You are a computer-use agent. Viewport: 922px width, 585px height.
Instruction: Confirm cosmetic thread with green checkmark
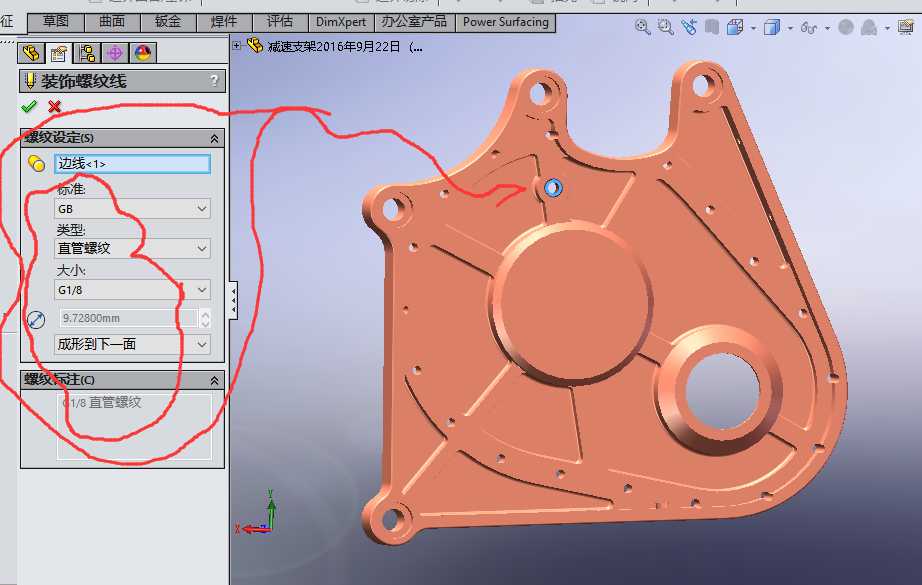click(29, 106)
